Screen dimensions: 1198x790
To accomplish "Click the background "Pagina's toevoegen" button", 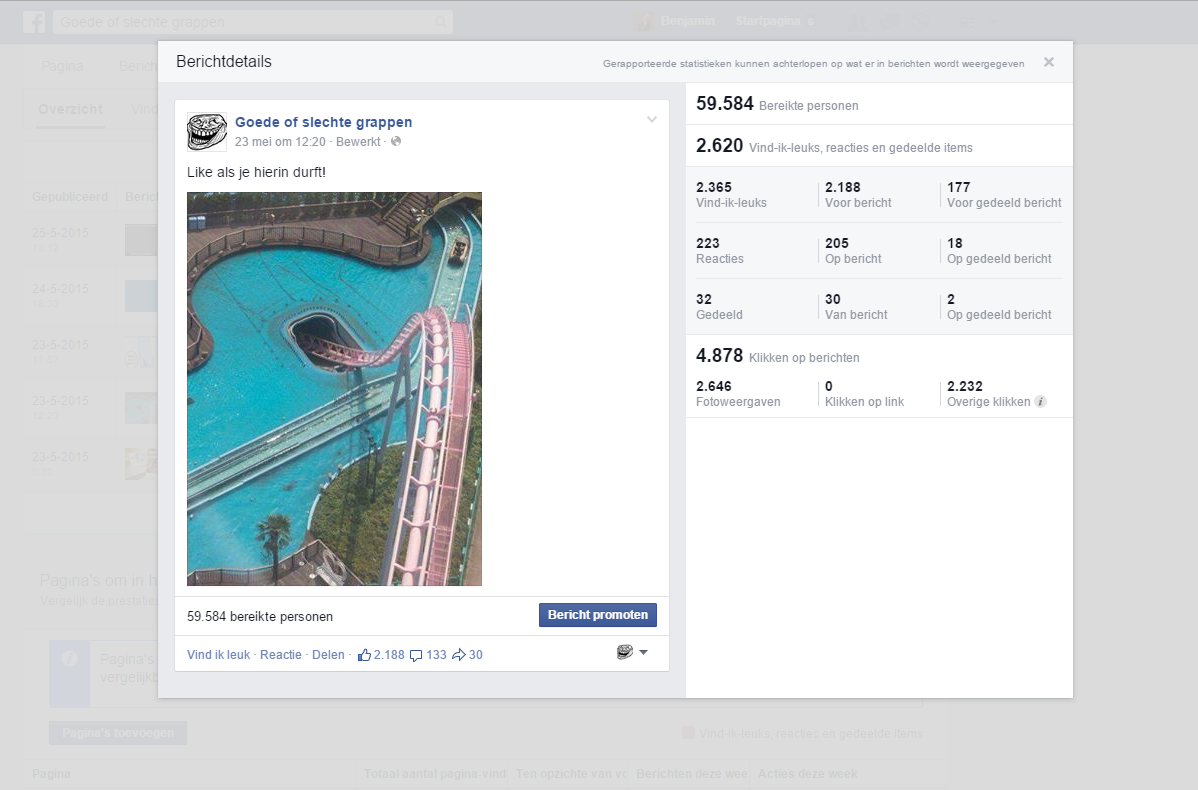I will [x=118, y=733].
